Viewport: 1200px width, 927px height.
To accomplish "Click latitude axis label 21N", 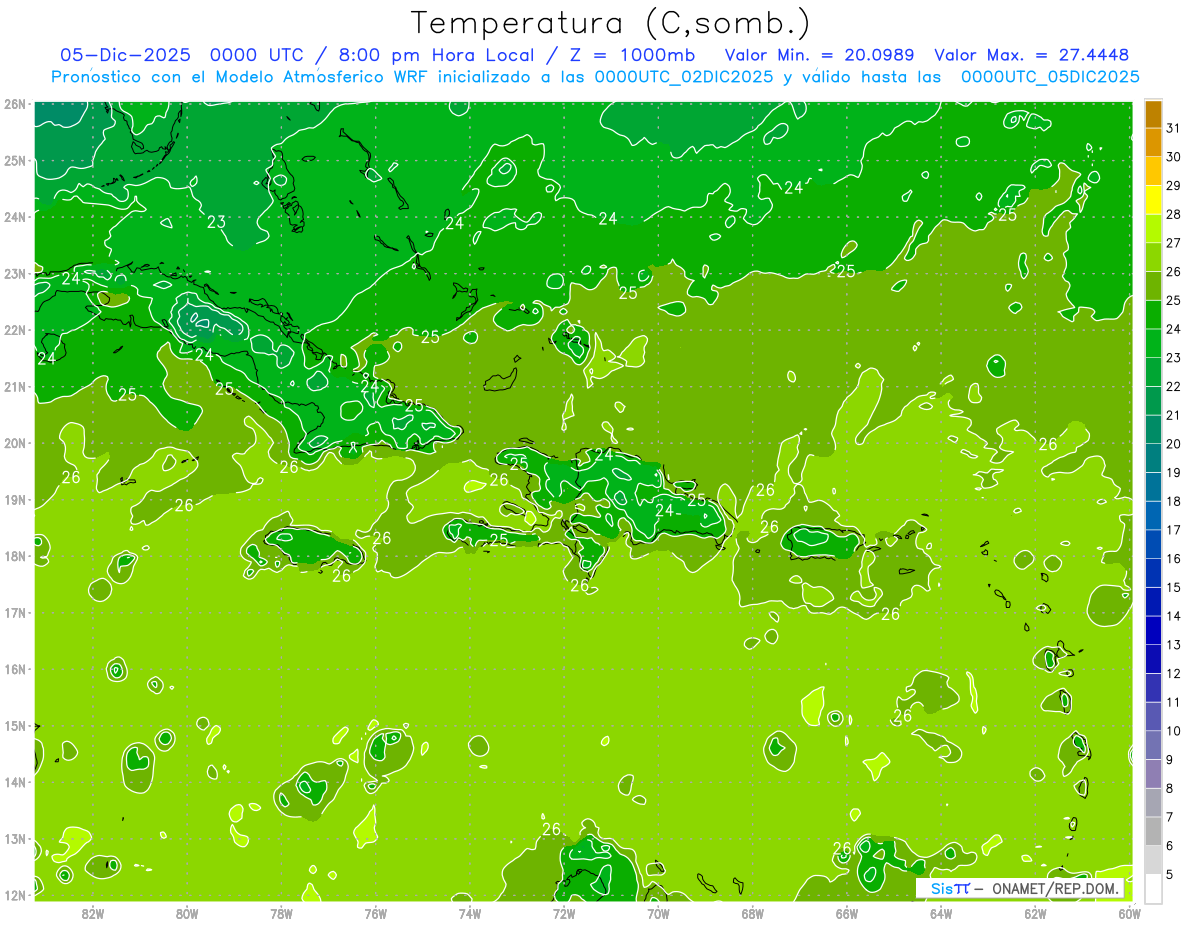I will pos(14,386).
